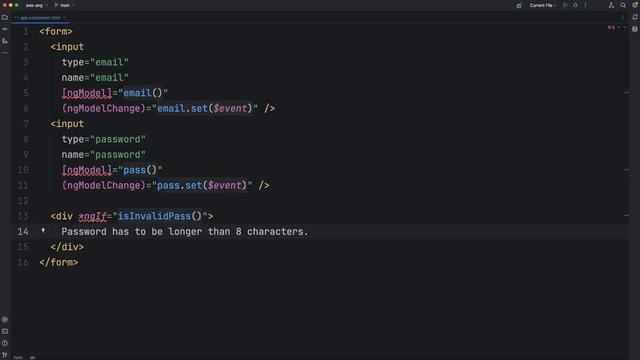The height and width of the screenshot is (360, 640).
Task: Click line number 14 in the gutter
Action: [23, 231]
